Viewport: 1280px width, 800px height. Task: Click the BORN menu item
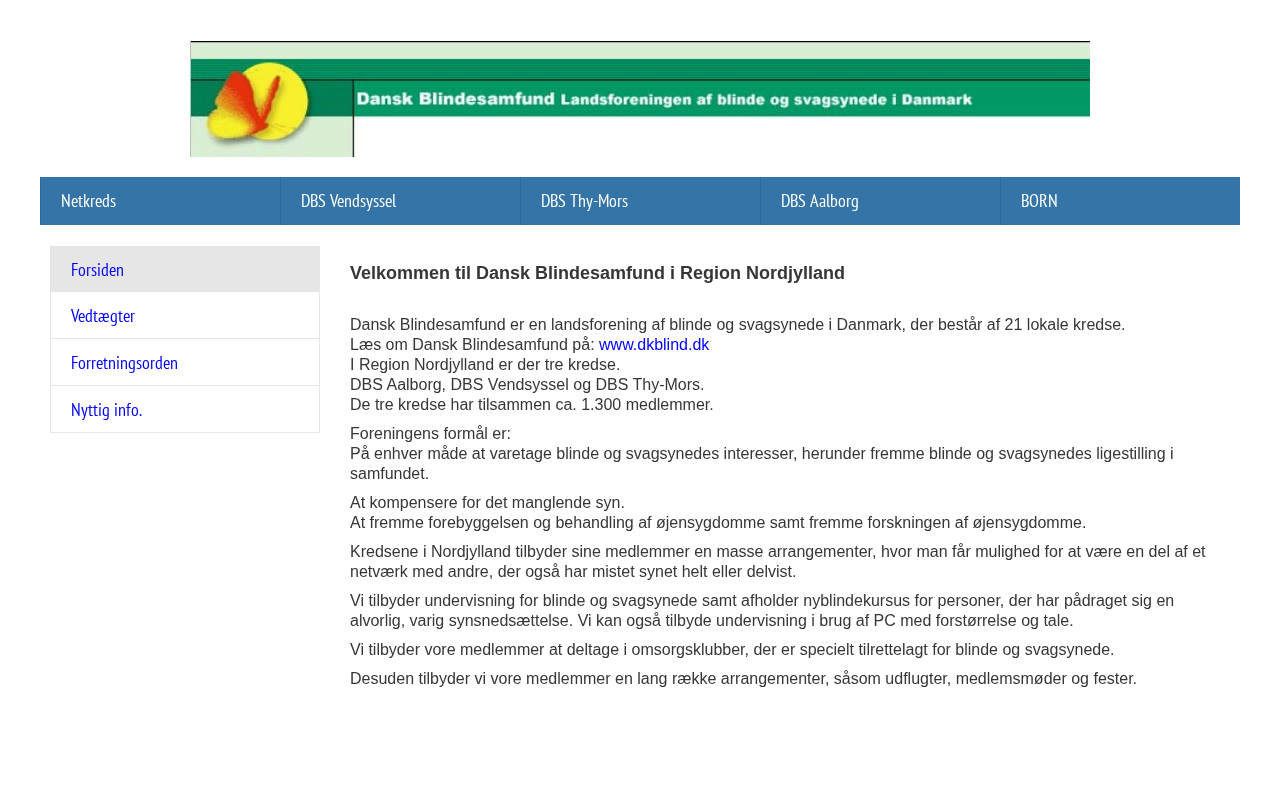(1120, 201)
